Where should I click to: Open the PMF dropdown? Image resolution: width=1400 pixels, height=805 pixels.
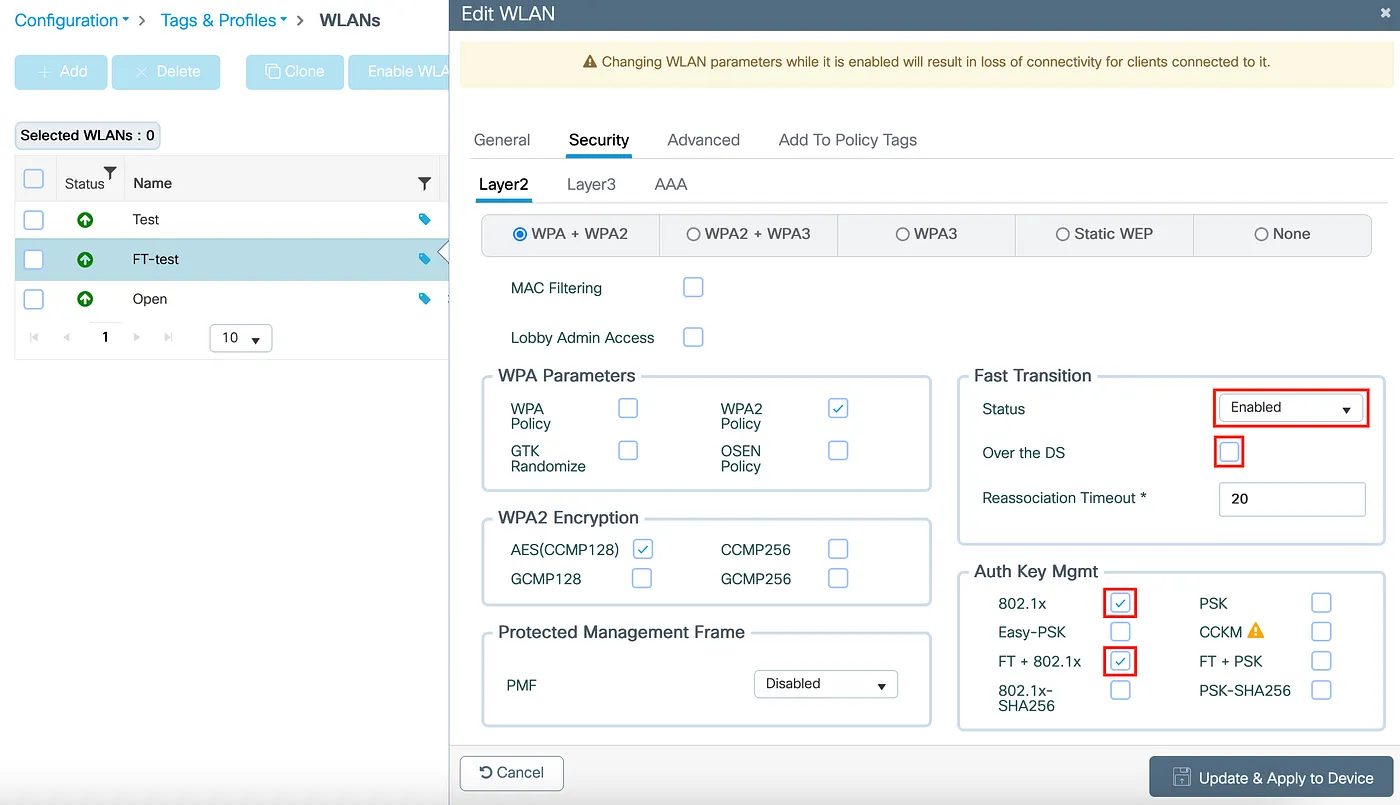(825, 684)
